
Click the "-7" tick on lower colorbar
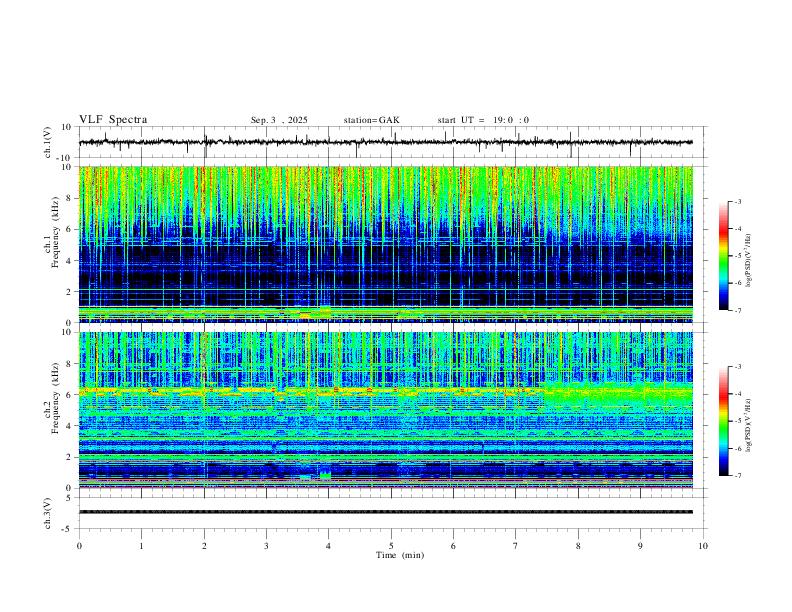737,476
